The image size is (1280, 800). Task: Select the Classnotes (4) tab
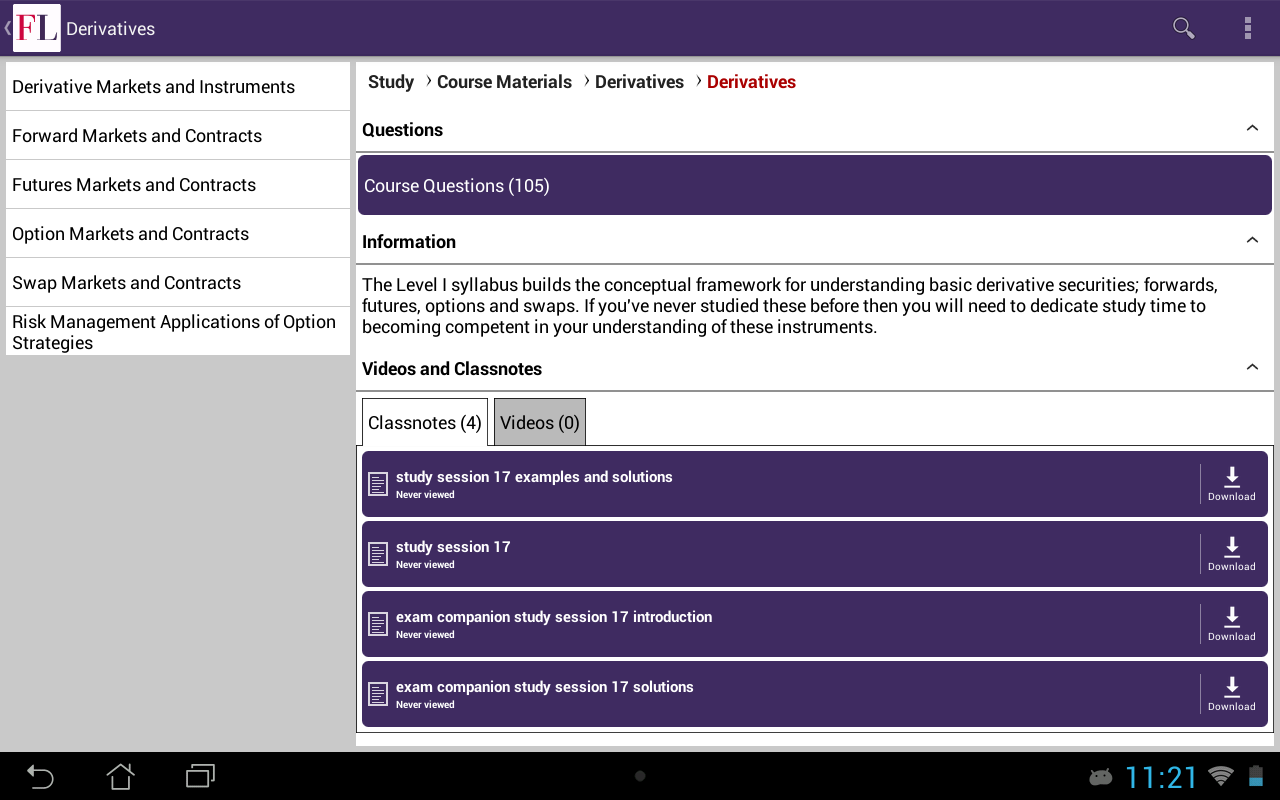pos(424,423)
